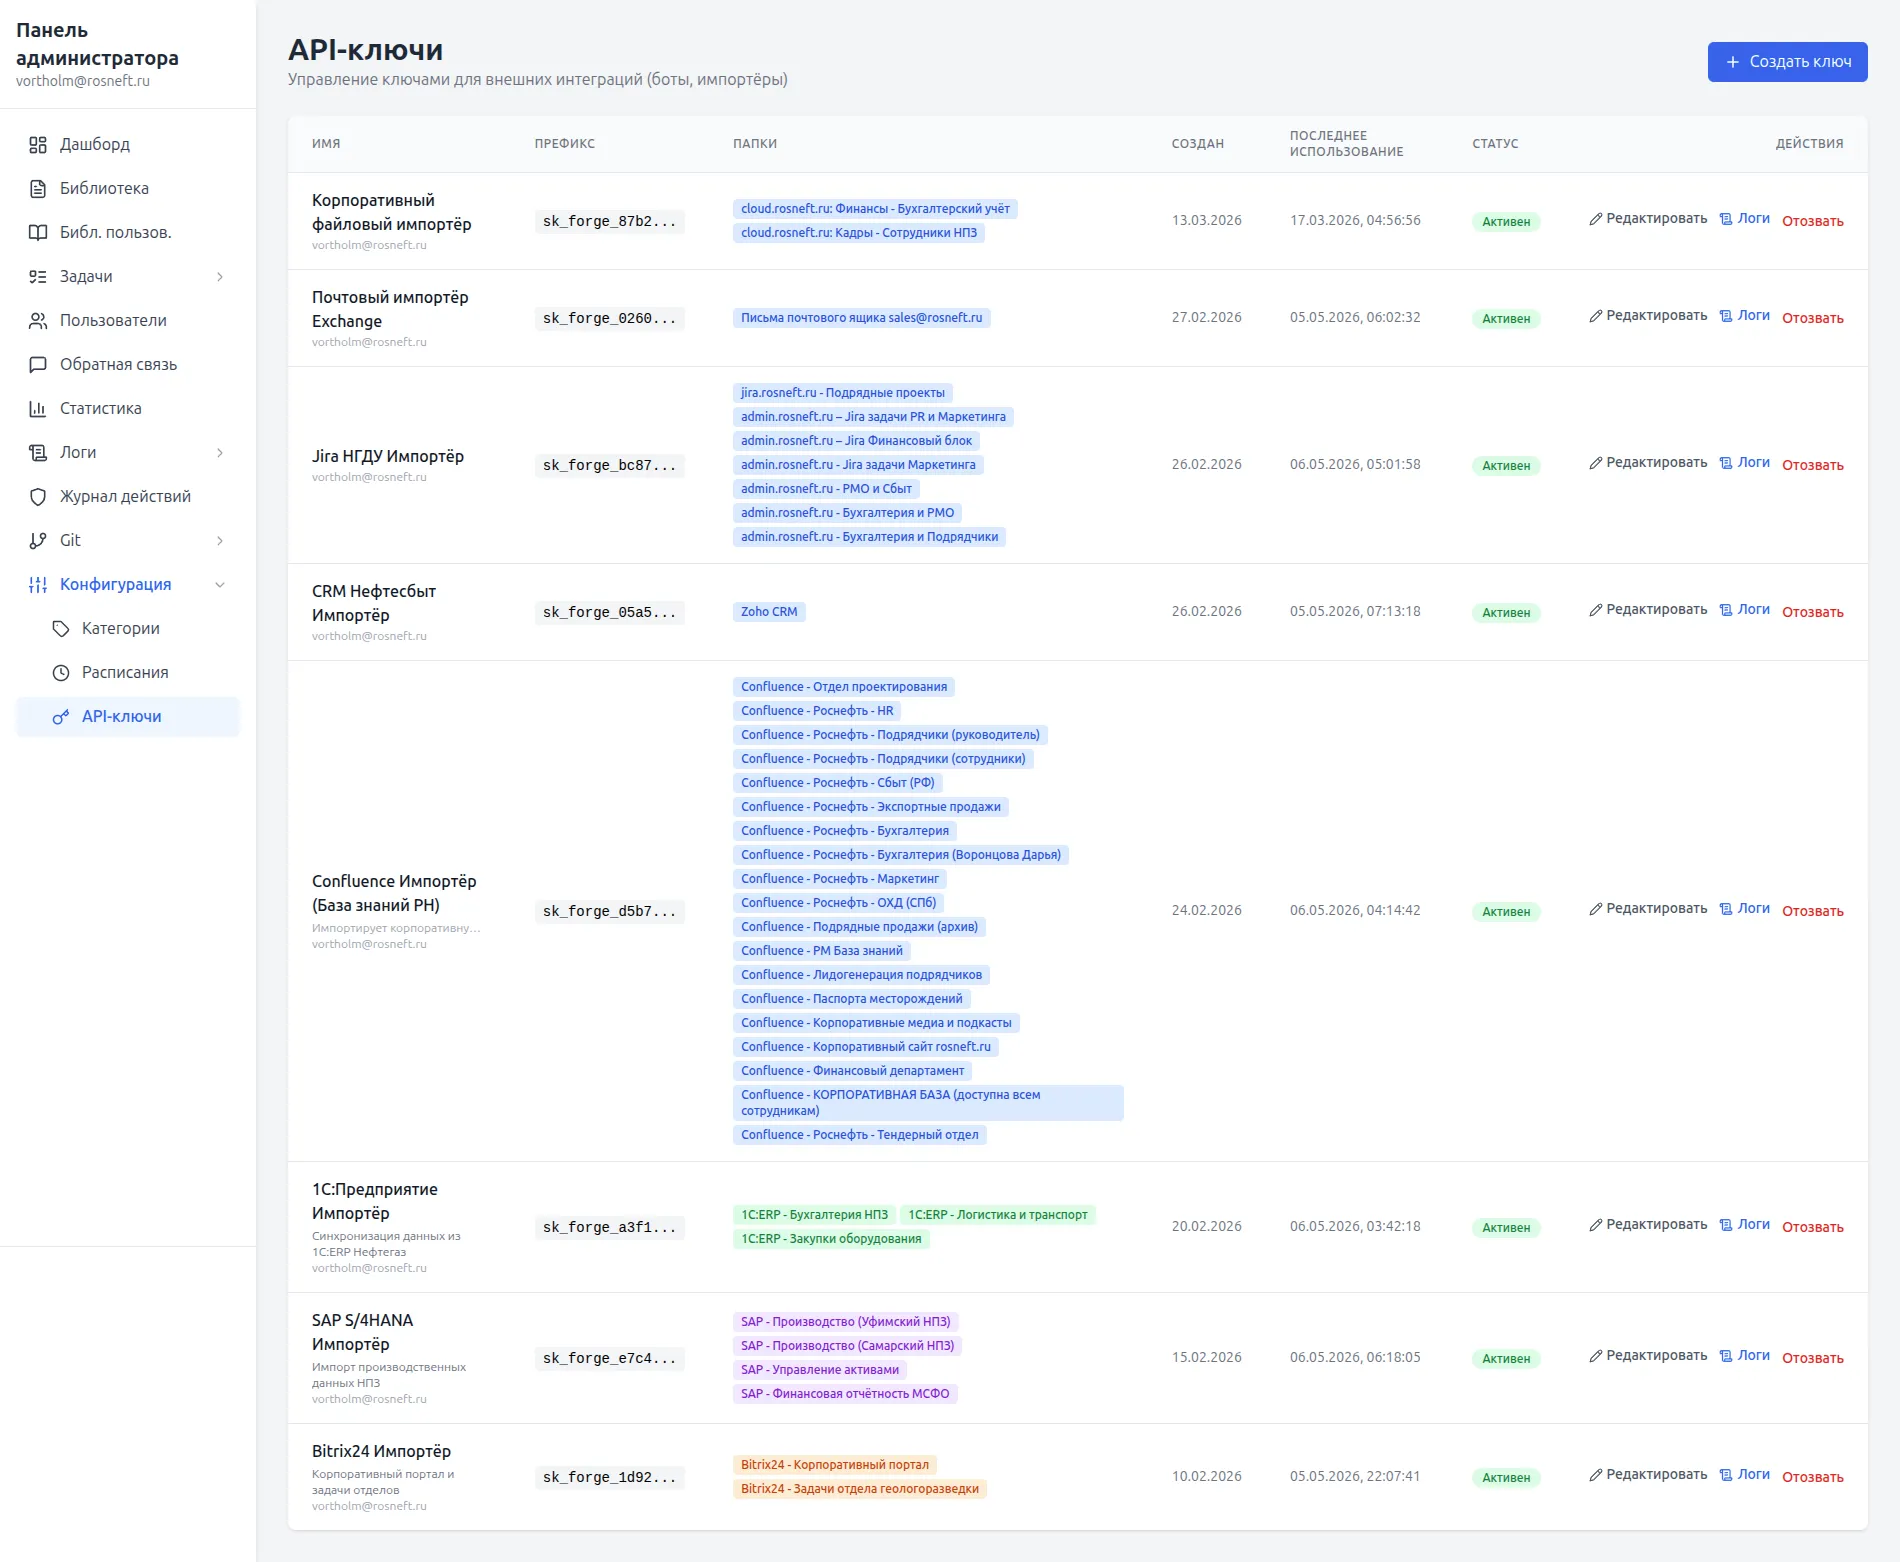
Task: Click pencil icon for Почтовый импортёр Exchange
Action: (x=1596, y=316)
